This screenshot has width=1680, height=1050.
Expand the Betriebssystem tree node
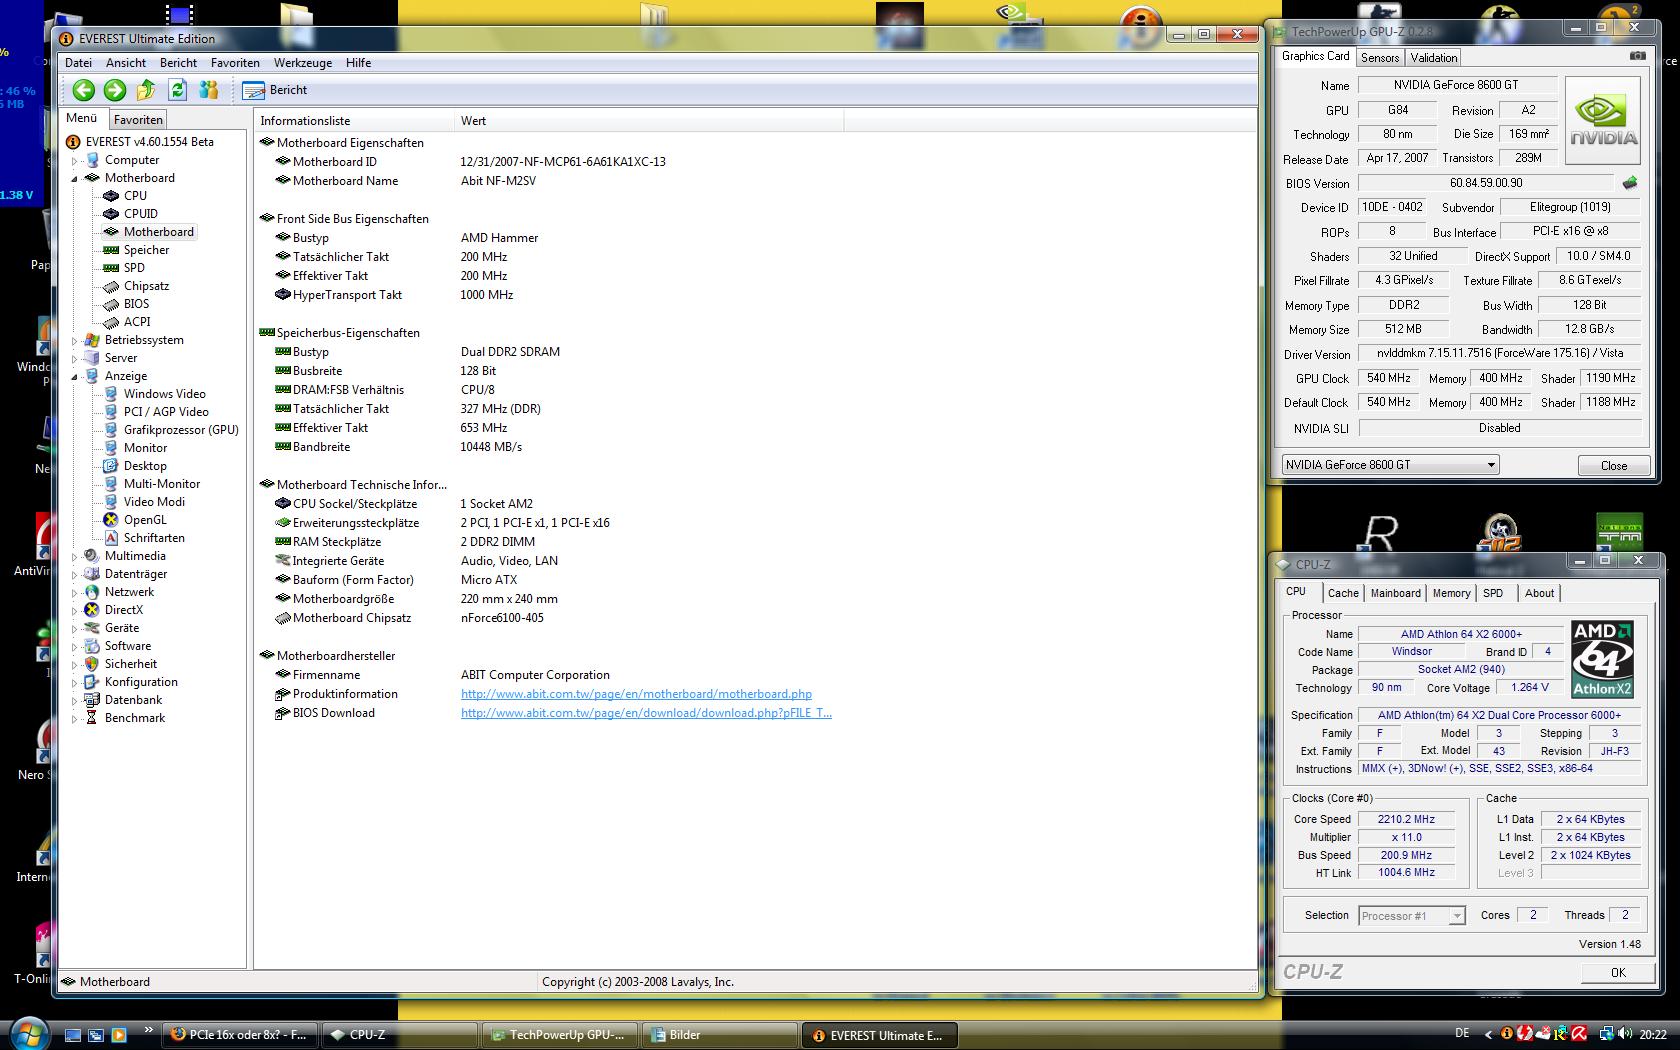[x=75, y=341]
